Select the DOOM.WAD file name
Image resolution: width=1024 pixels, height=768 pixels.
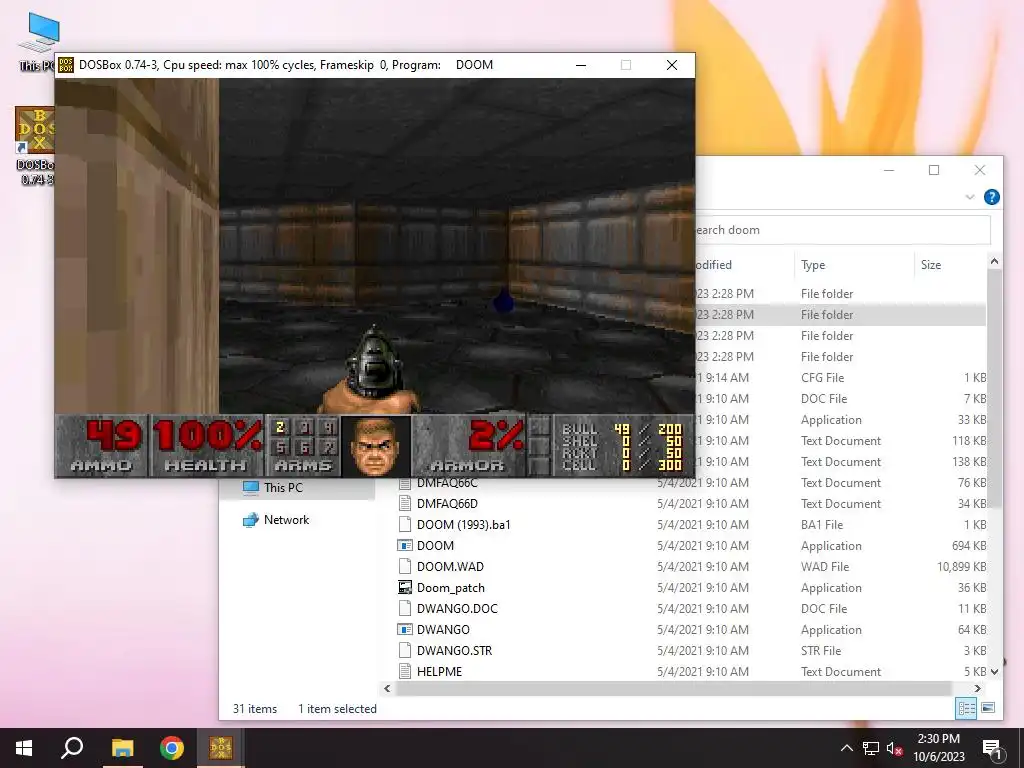(450, 566)
